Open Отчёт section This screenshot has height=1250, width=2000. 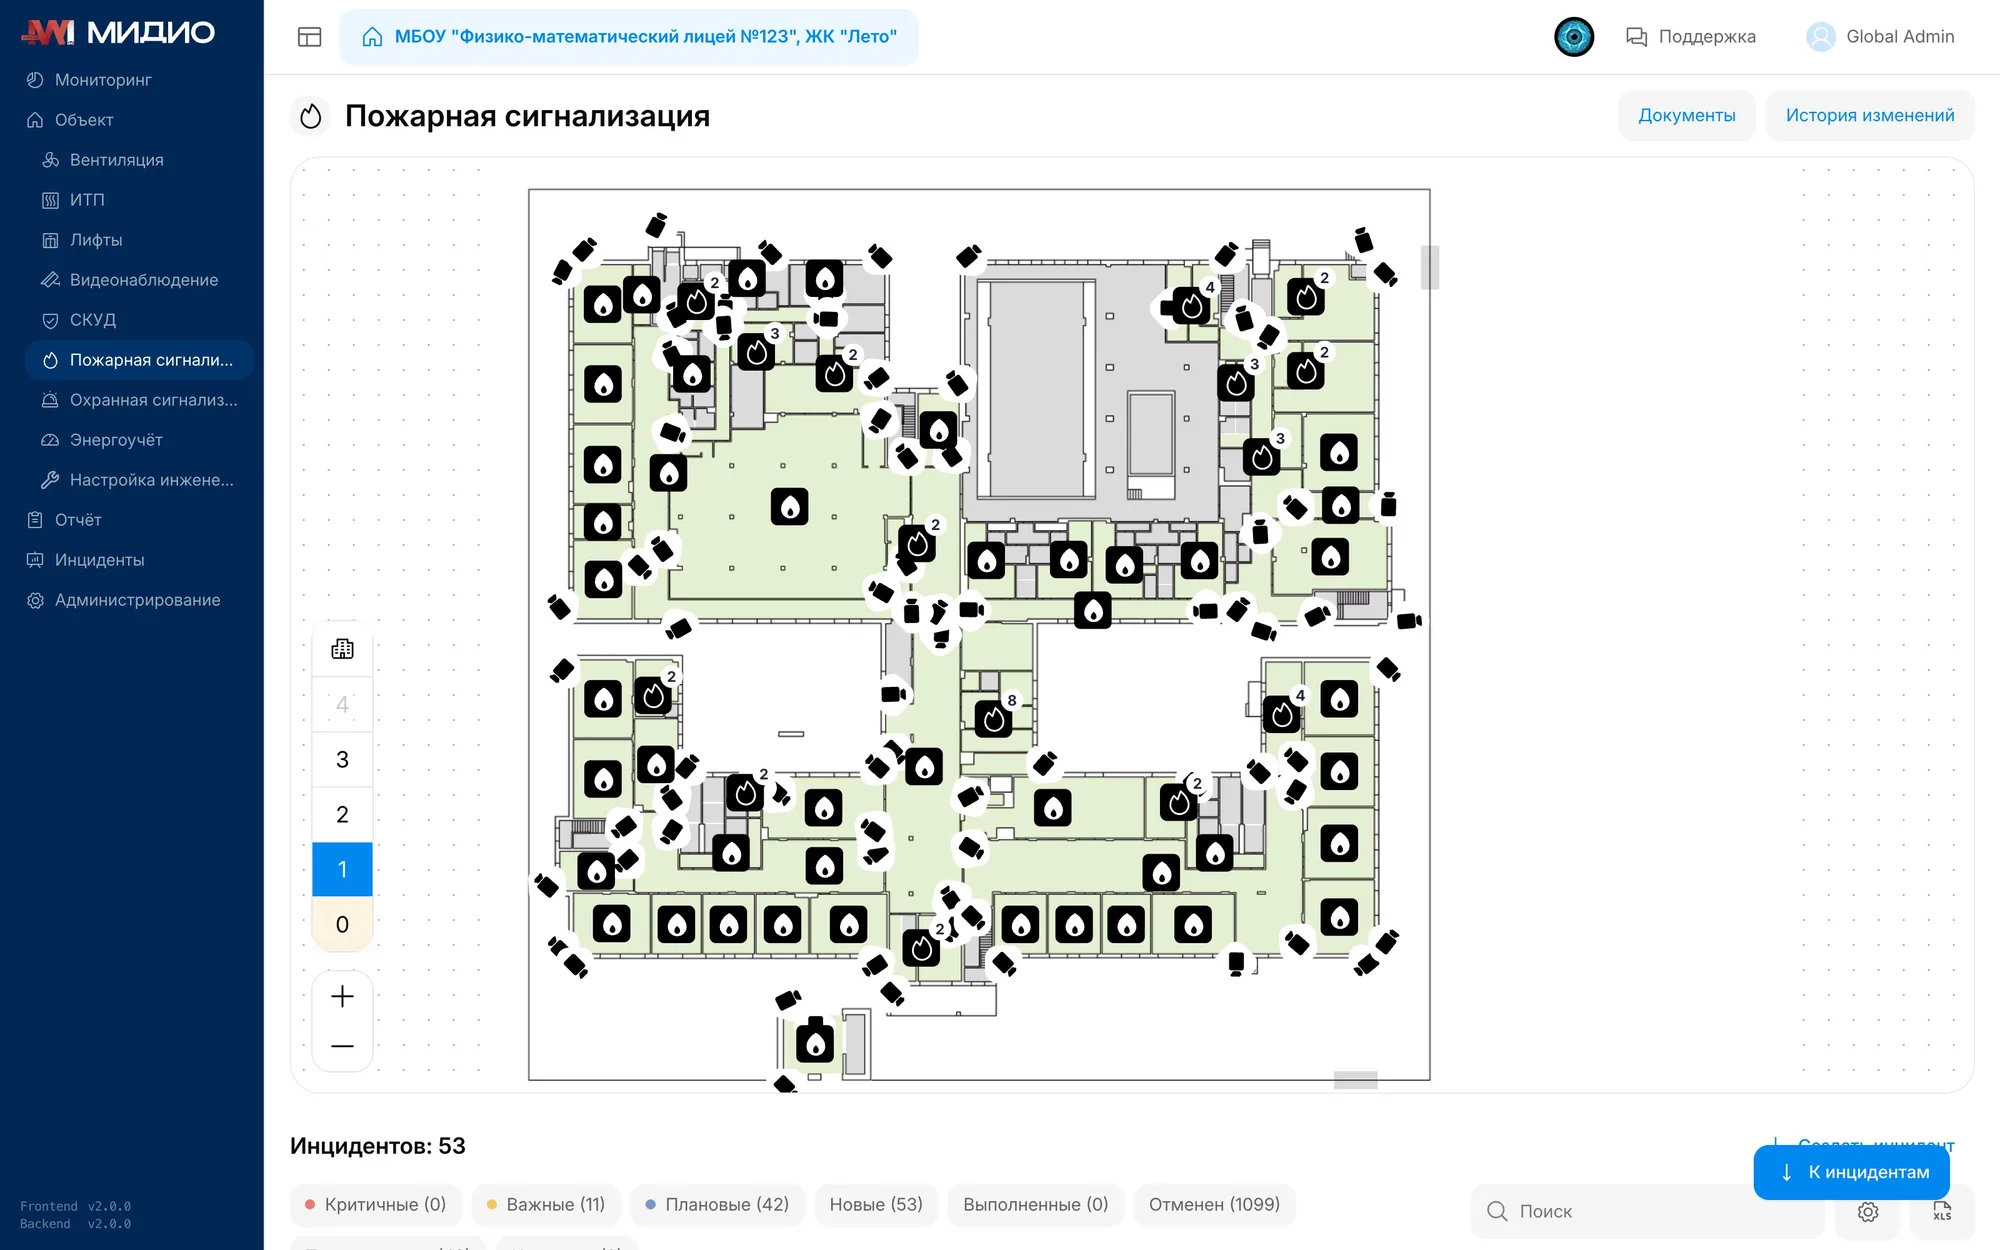[78, 520]
